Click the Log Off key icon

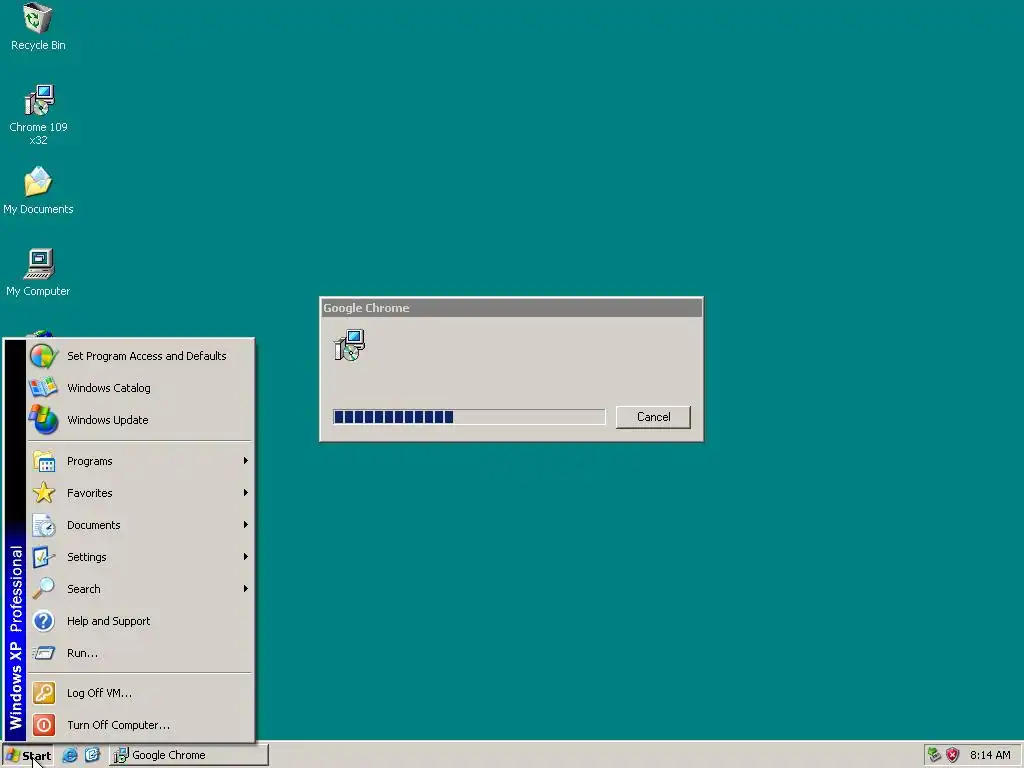[44, 693]
